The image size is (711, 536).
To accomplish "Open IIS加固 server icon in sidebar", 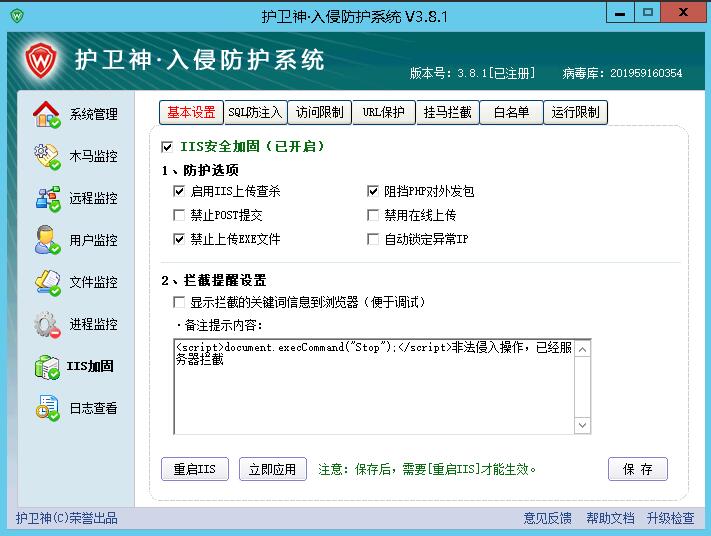I will point(47,366).
